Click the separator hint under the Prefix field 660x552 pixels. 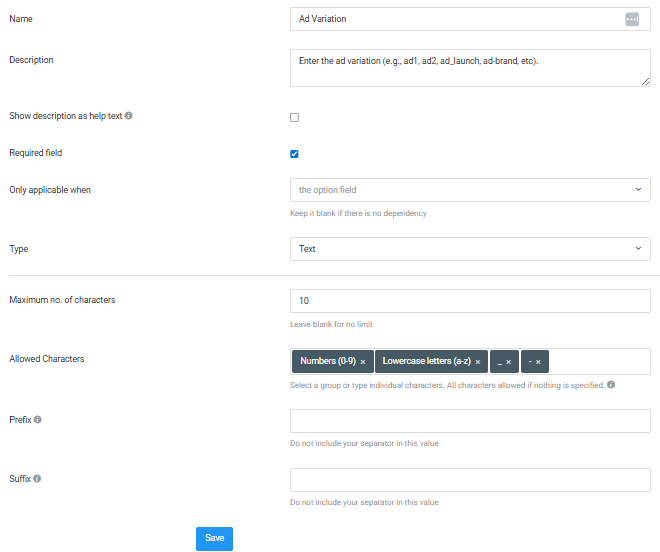(x=364, y=443)
